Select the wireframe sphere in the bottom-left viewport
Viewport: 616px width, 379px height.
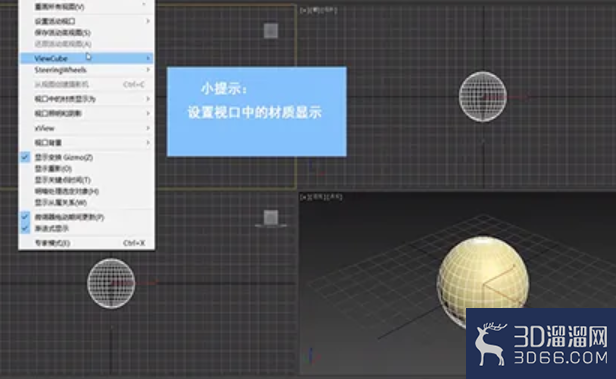111,283
